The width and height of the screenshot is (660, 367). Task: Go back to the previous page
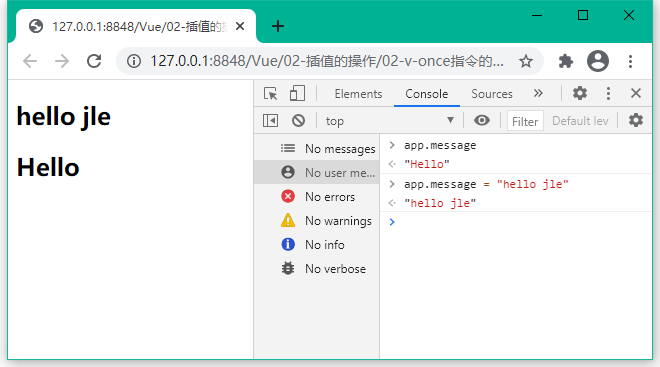(30, 61)
